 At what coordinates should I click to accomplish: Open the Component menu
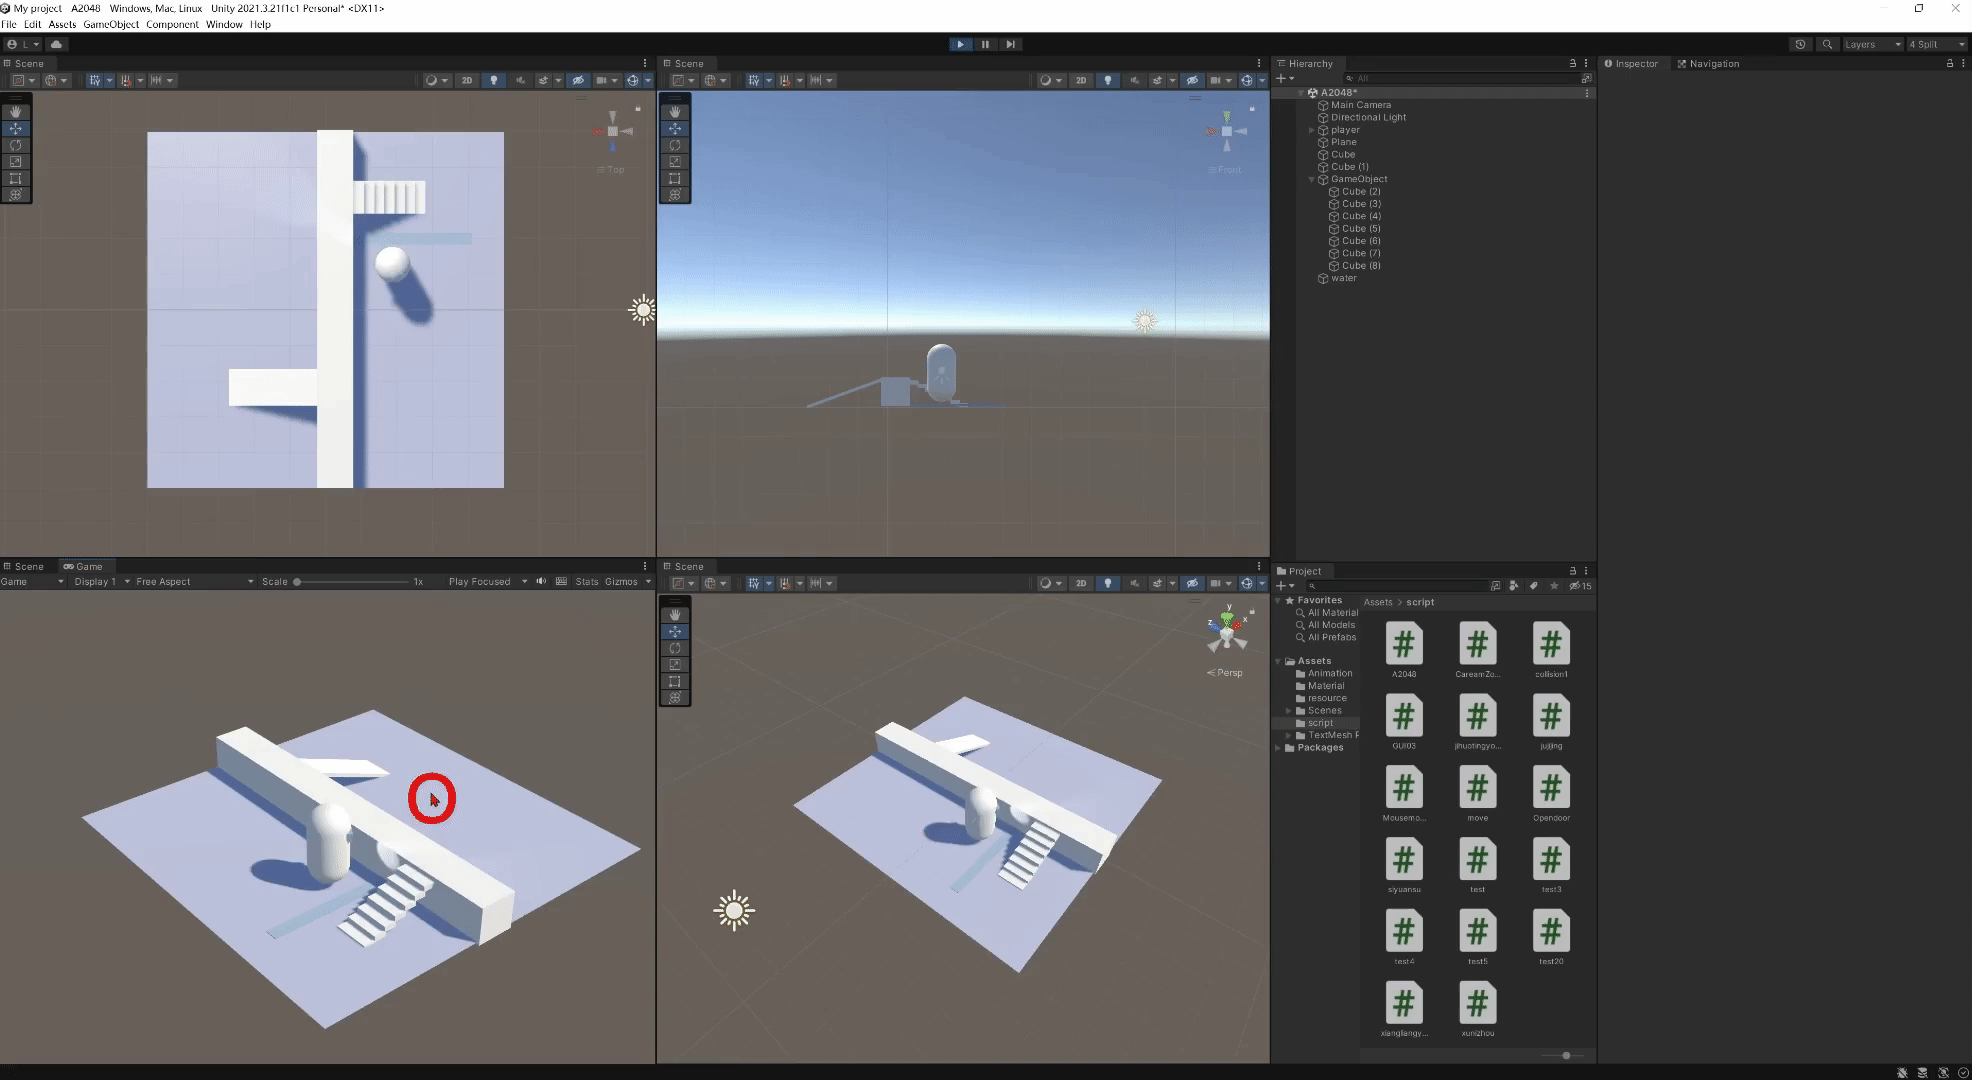172,24
